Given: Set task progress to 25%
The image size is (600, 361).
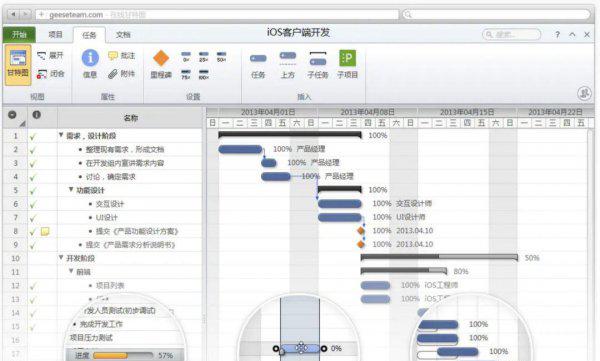Looking at the screenshot, I should pyautogui.click(x=204, y=57).
